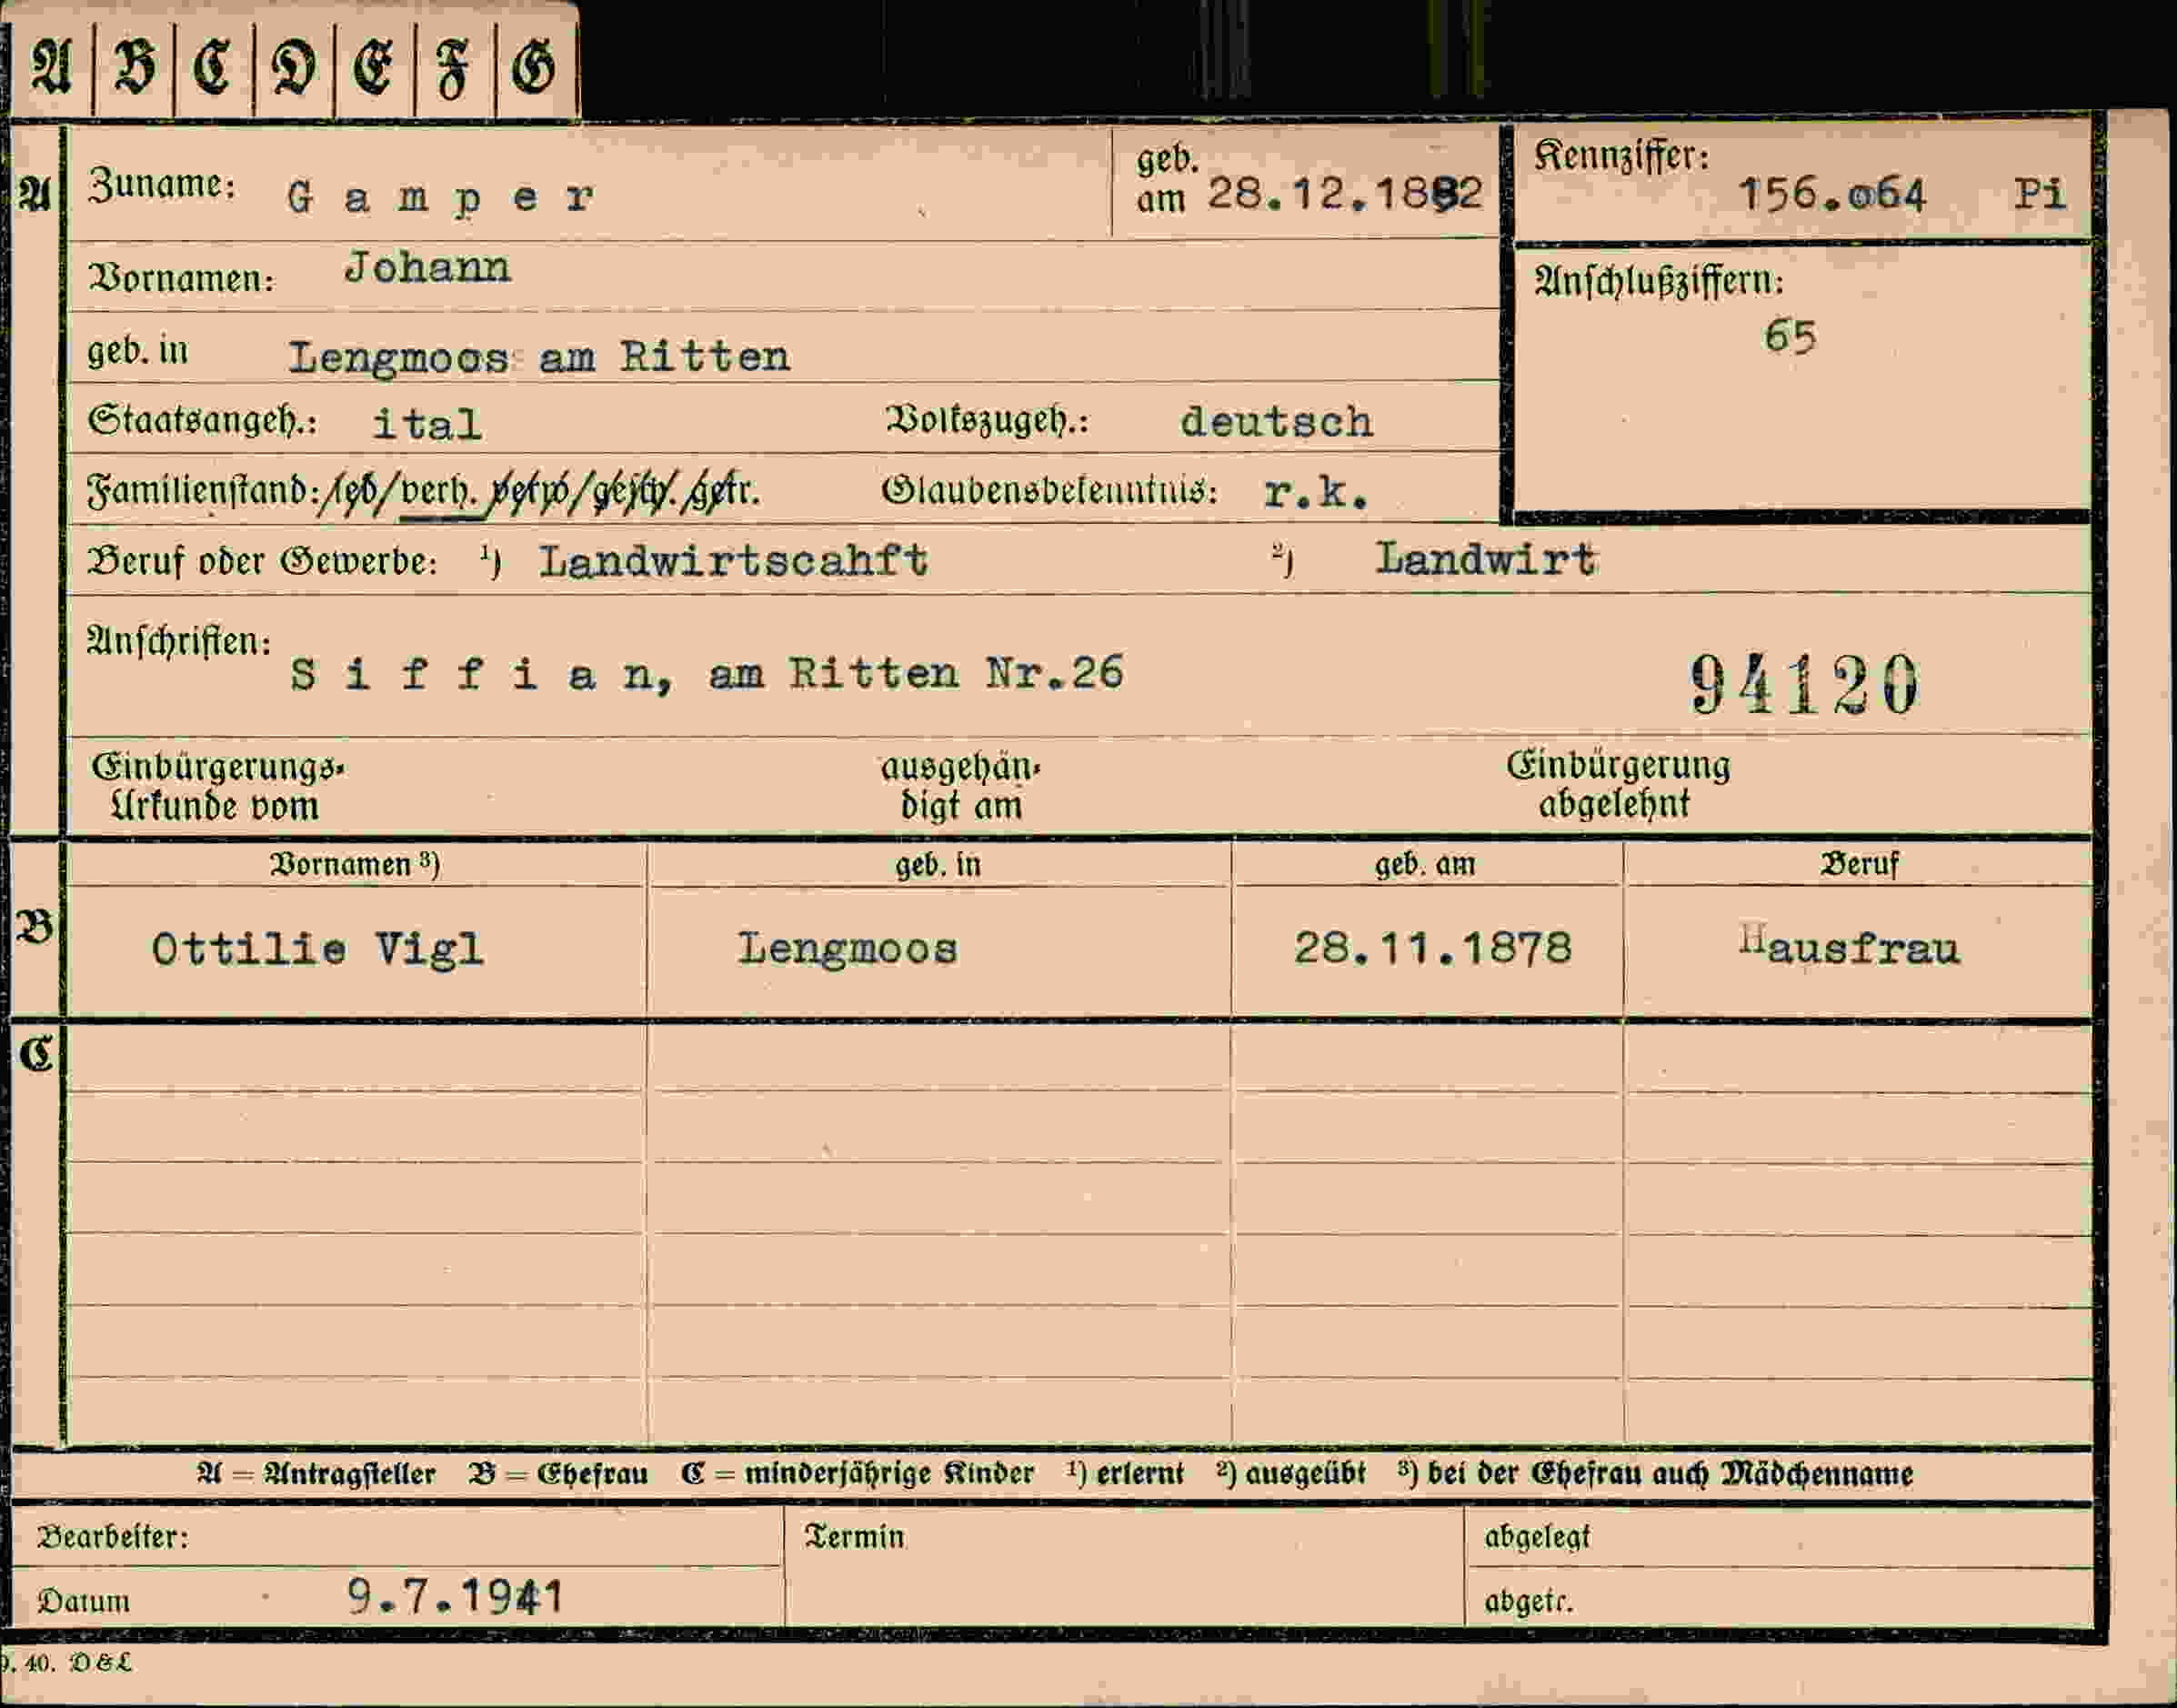Click the 'Beruf oder Gewerbe:' label
2177x1708 pixels.
tap(262, 562)
